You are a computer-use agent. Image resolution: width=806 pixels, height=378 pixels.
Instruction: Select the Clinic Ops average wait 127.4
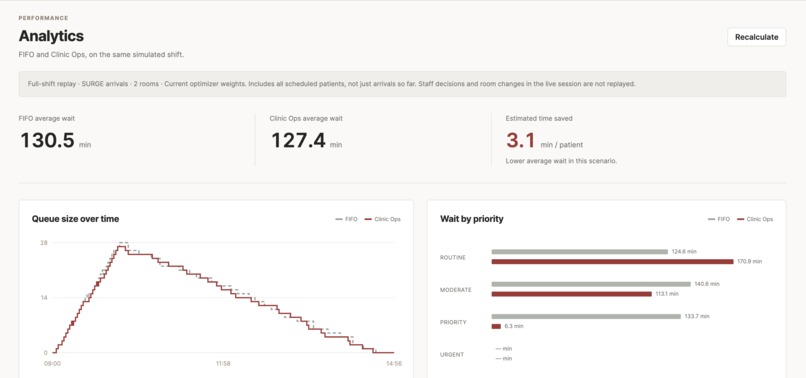coord(298,140)
